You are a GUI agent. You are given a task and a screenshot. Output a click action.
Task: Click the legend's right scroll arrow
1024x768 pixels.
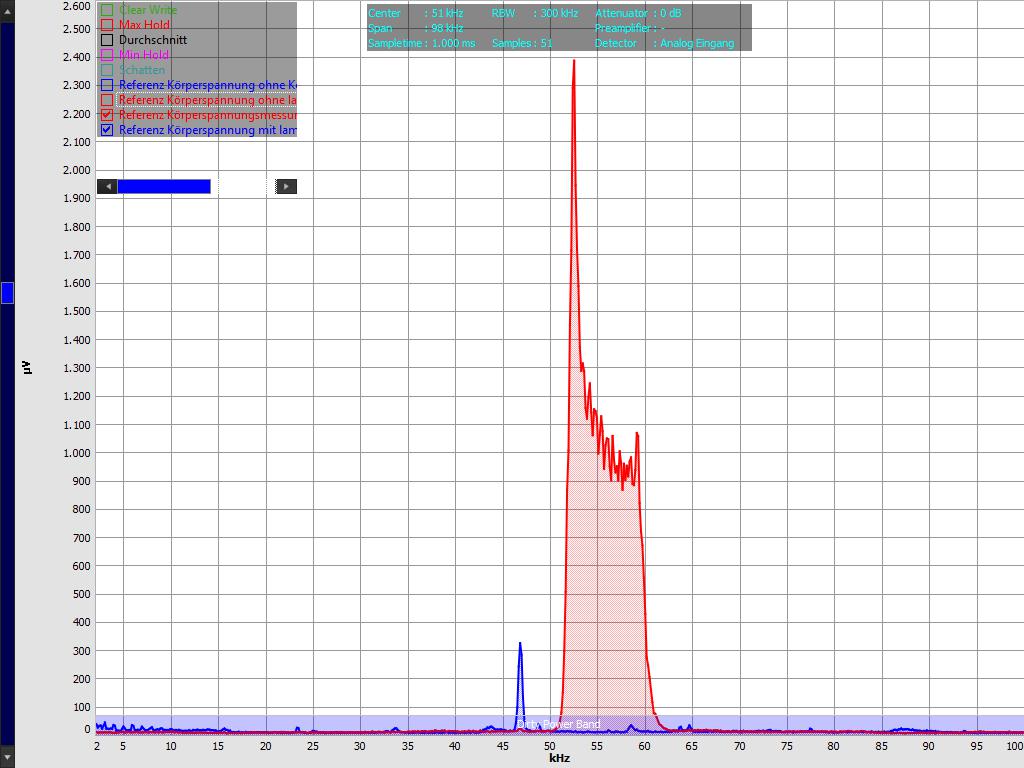(286, 186)
